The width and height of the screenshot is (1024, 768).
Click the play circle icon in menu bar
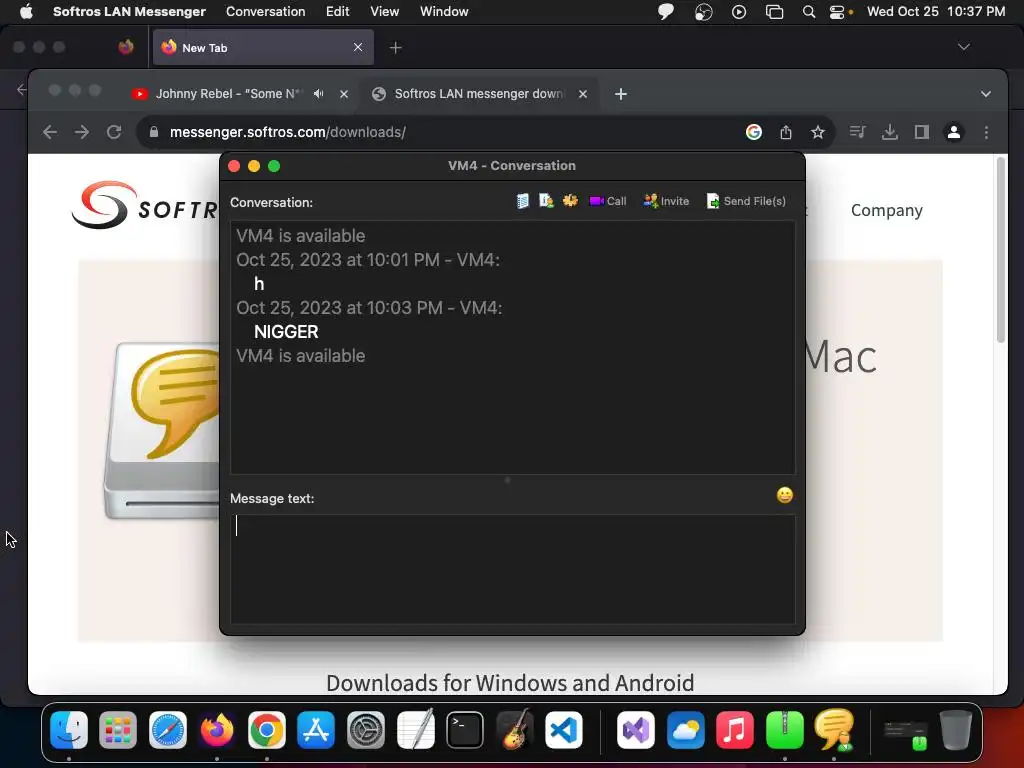pyautogui.click(x=739, y=12)
